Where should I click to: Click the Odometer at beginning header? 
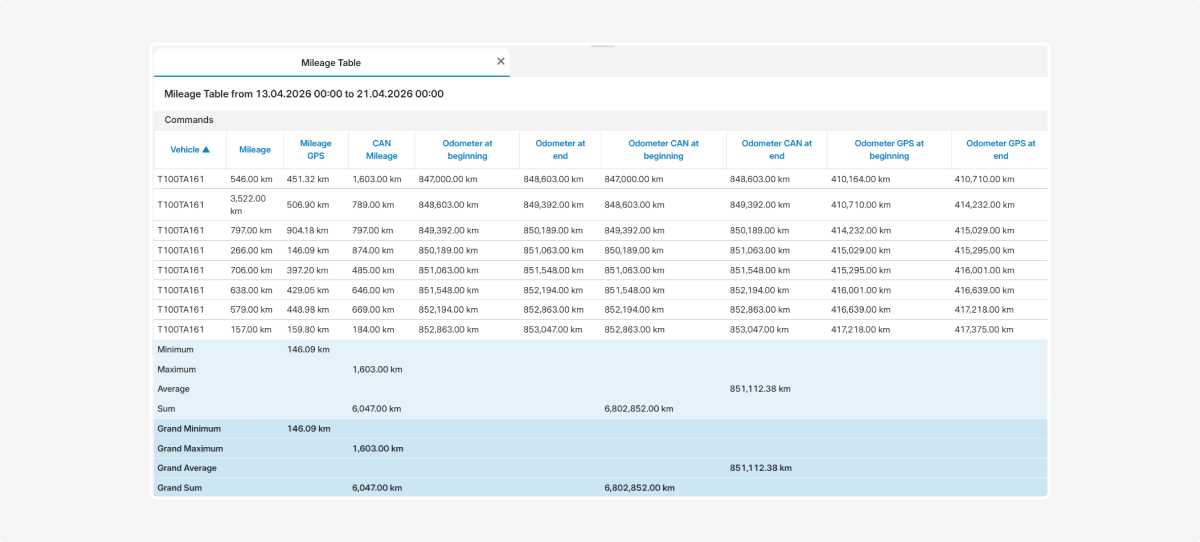click(467, 150)
